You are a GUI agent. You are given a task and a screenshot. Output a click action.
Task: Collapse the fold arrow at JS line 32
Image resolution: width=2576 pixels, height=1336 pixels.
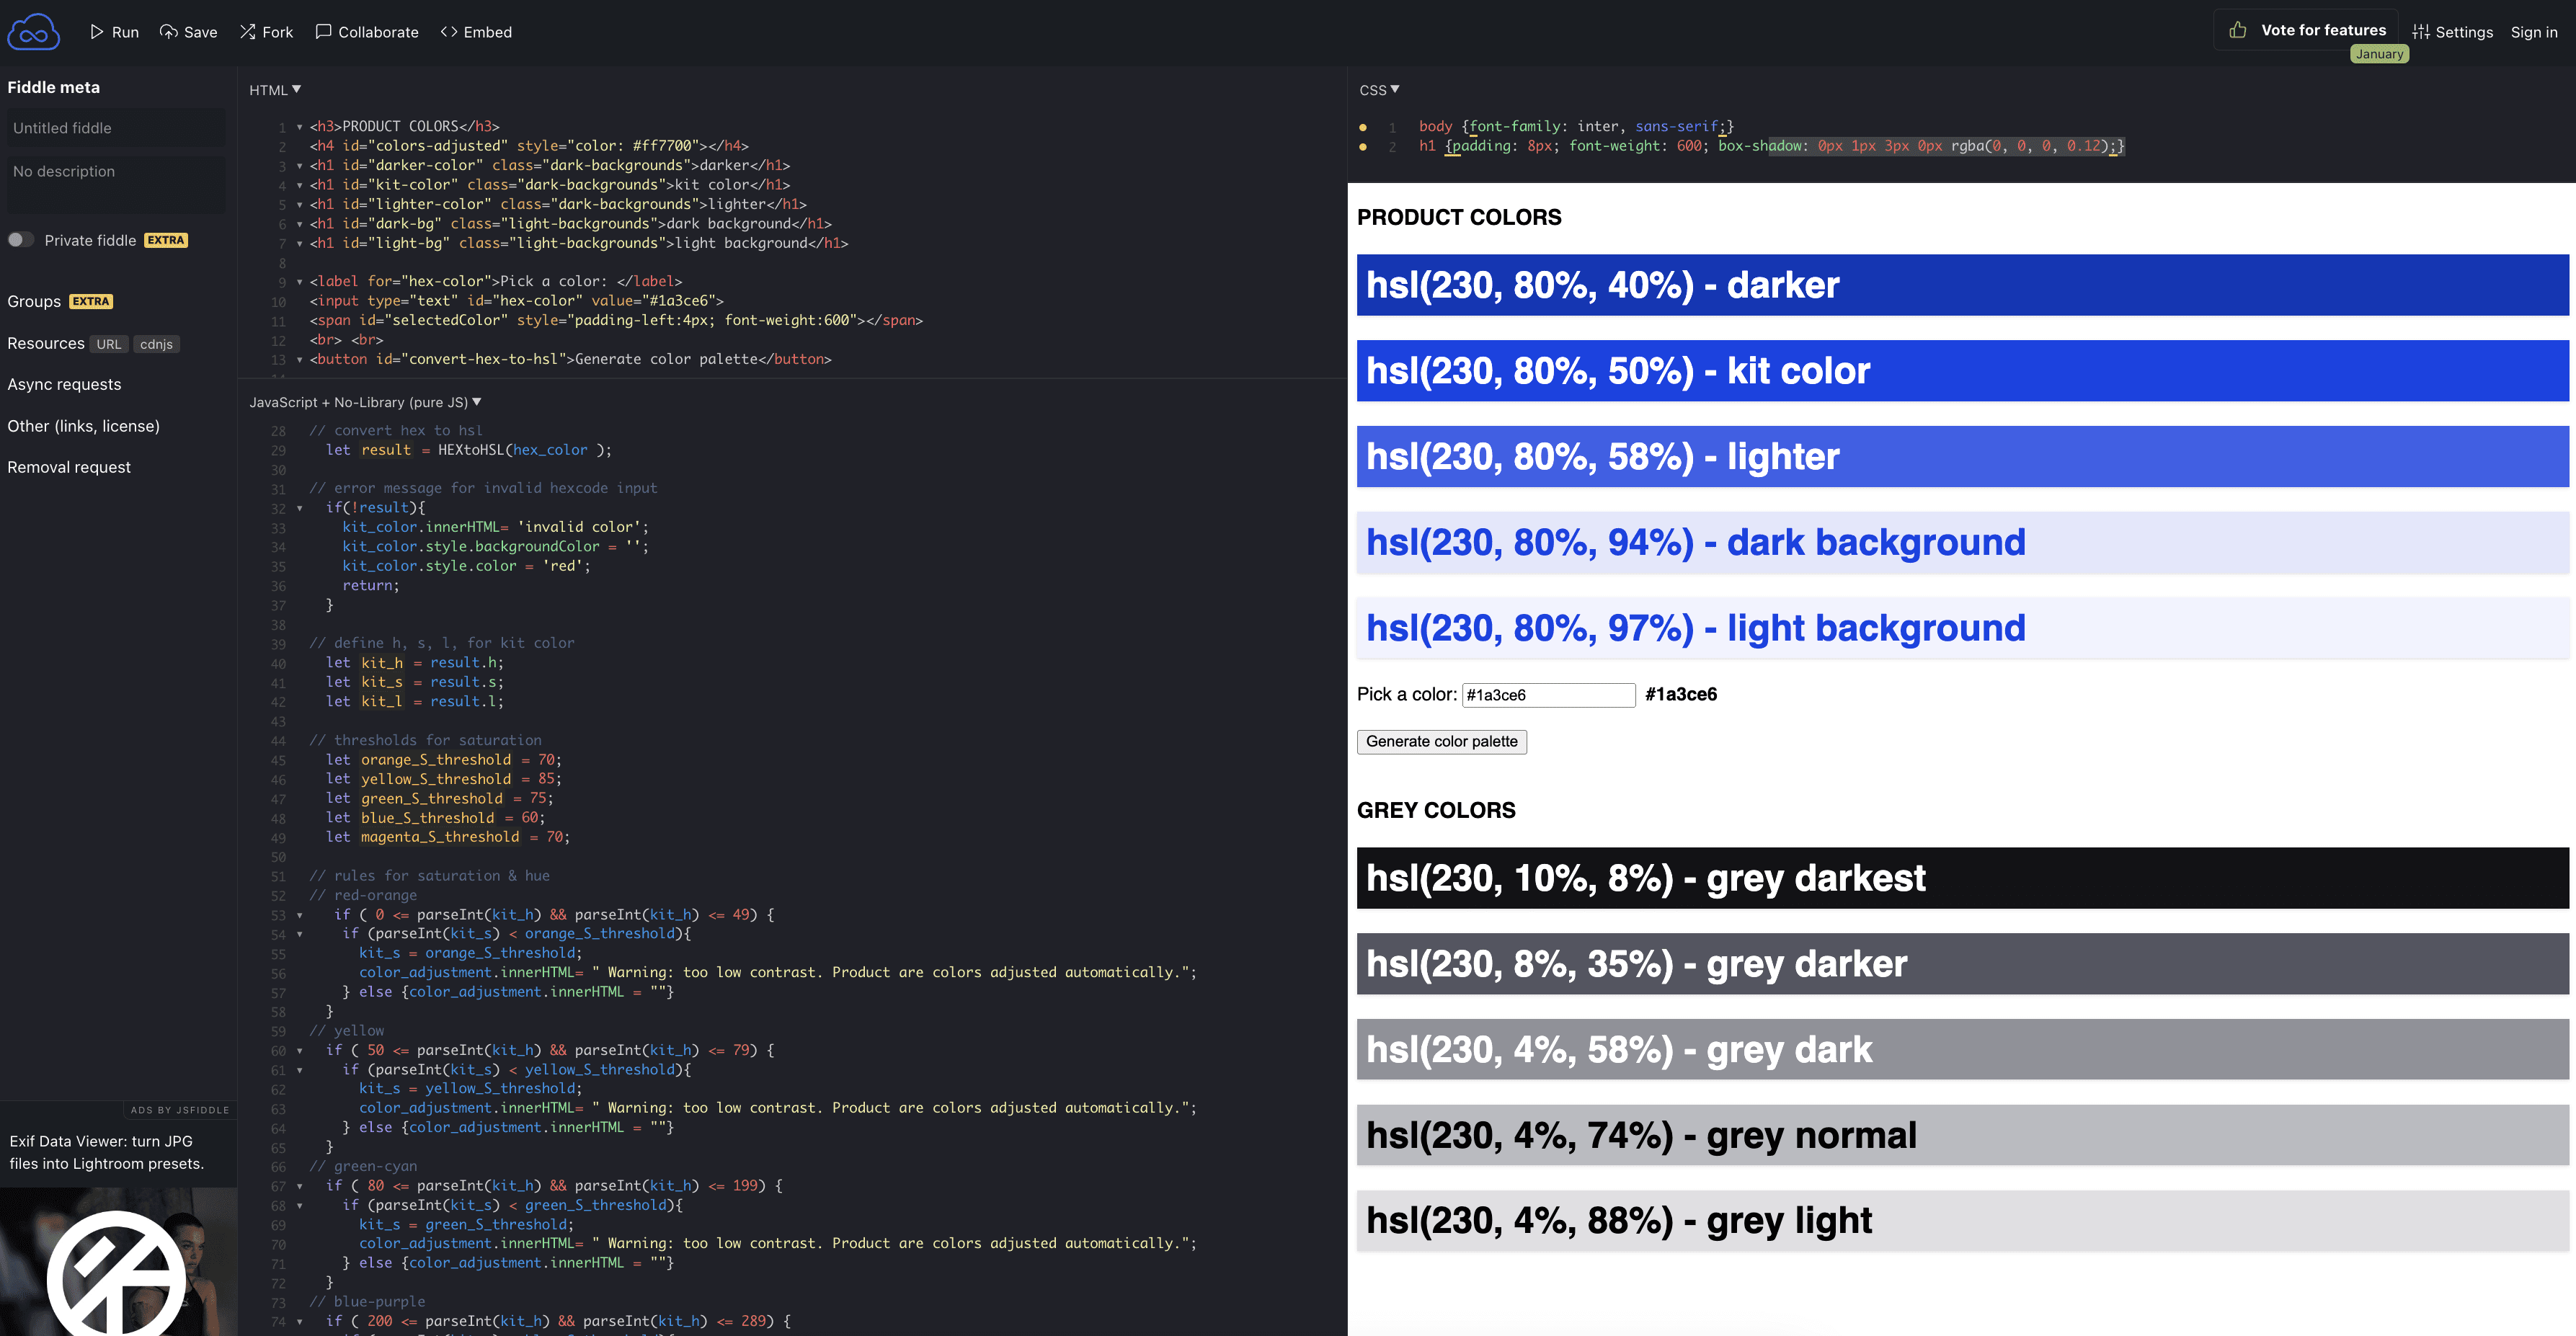(299, 508)
